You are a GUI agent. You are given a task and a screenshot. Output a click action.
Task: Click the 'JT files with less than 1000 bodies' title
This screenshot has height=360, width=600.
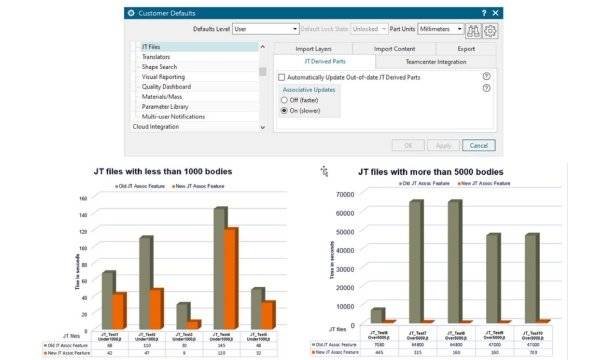pyautogui.click(x=163, y=171)
